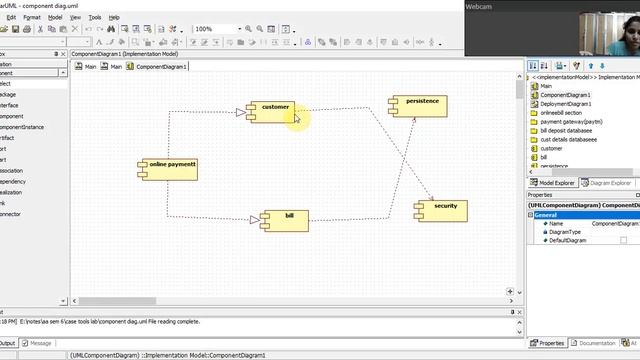
Task: Select 'customer' item in the Model Explorer tree
Action: [551, 149]
